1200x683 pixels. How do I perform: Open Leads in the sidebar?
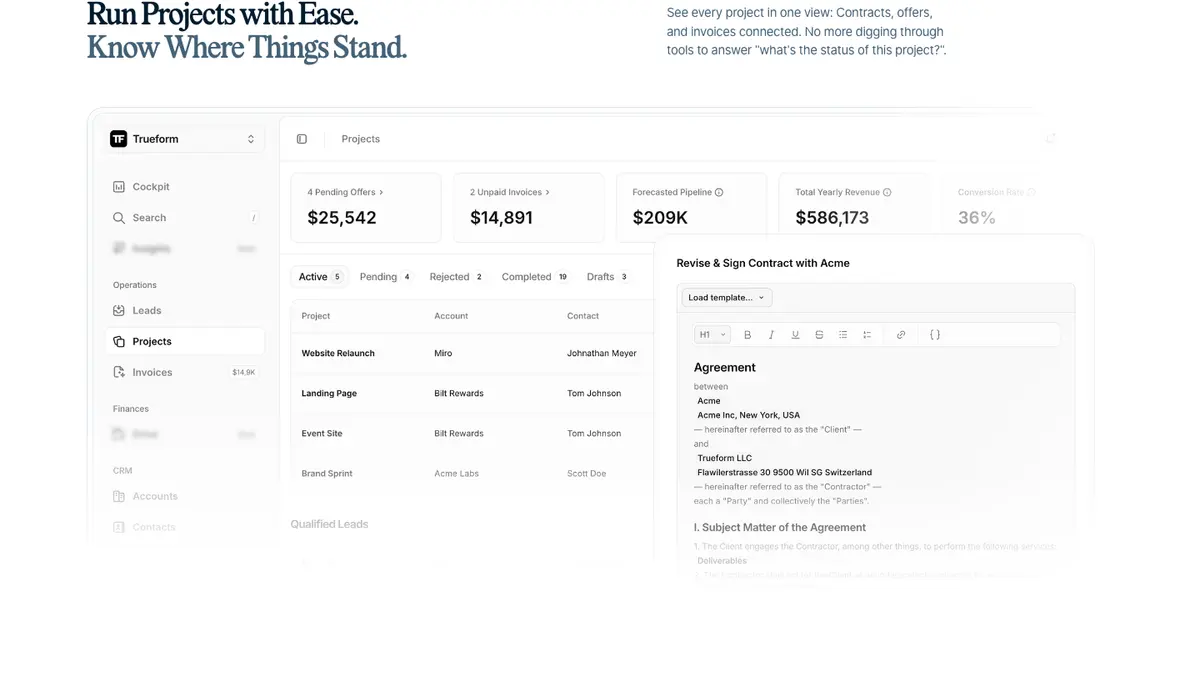pyautogui.click(x=185, y=311)
